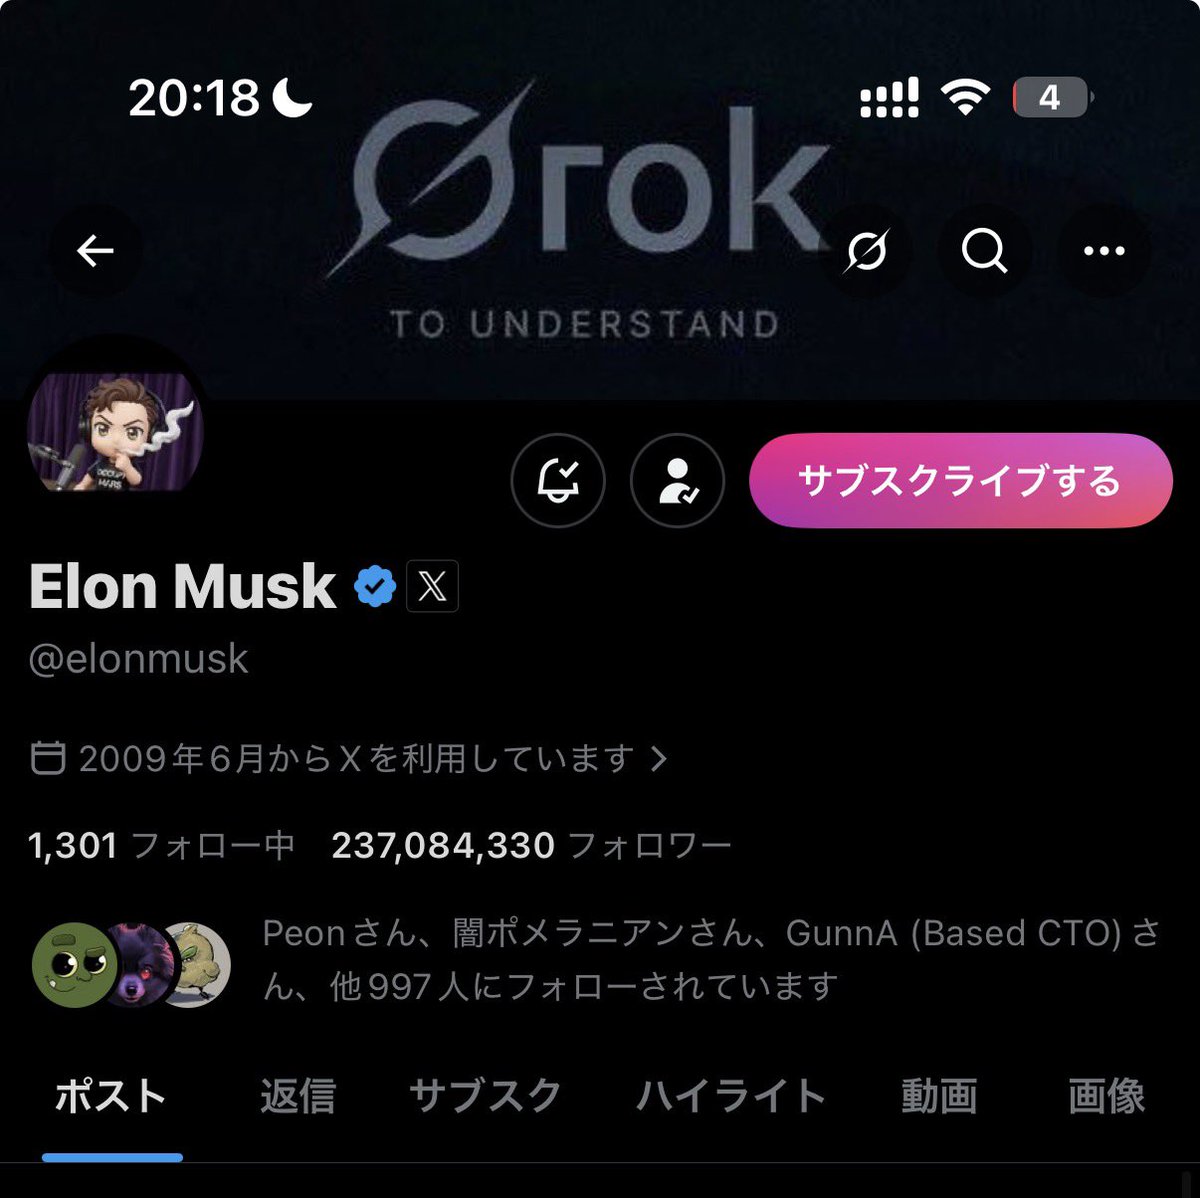Open the mutual followers list starting with Peonさん
The image size is (1200, 1198).
pos(596,960)
